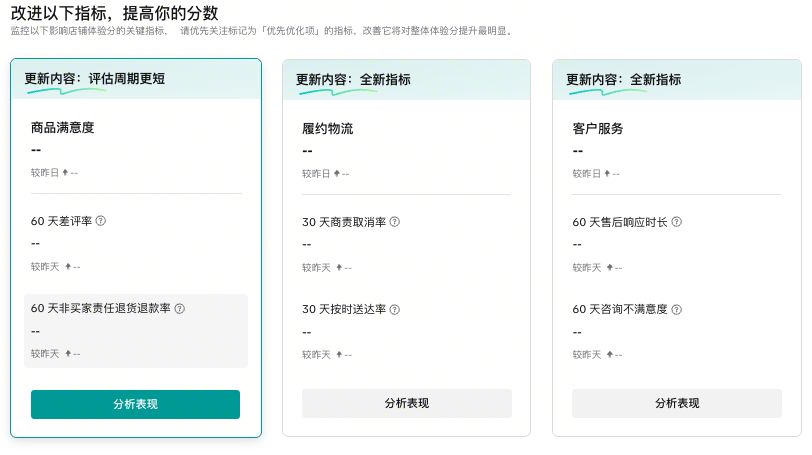The height and width of the screenshot is (455, 812).
Task: Click 分析表现 button in 客户服务 card
Action: [677, 403]
